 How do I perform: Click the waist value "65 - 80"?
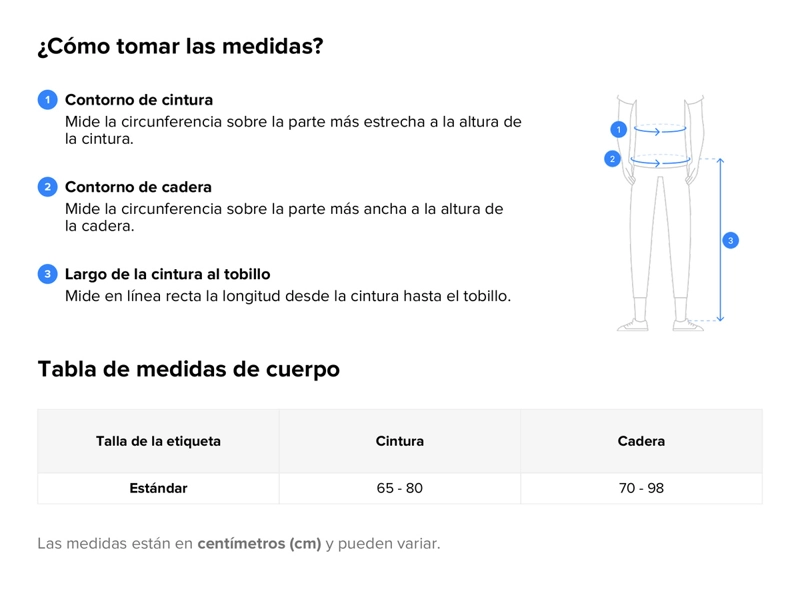(399, 488)
